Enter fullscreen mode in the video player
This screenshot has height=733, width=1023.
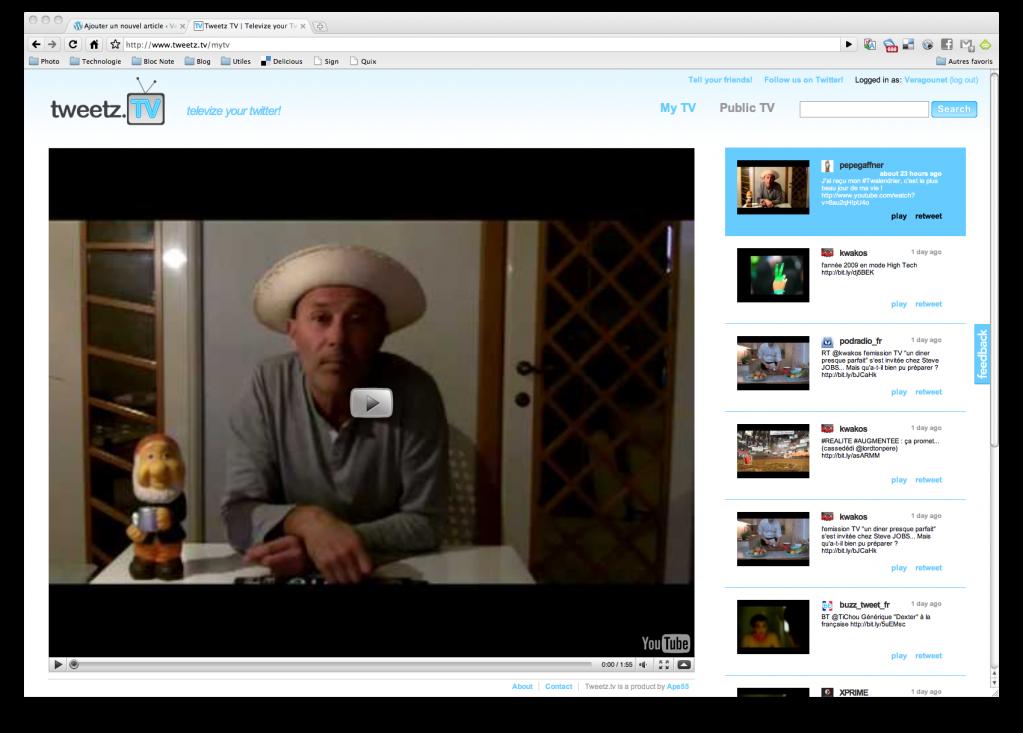pyautogui.click(x=664, y=665)
